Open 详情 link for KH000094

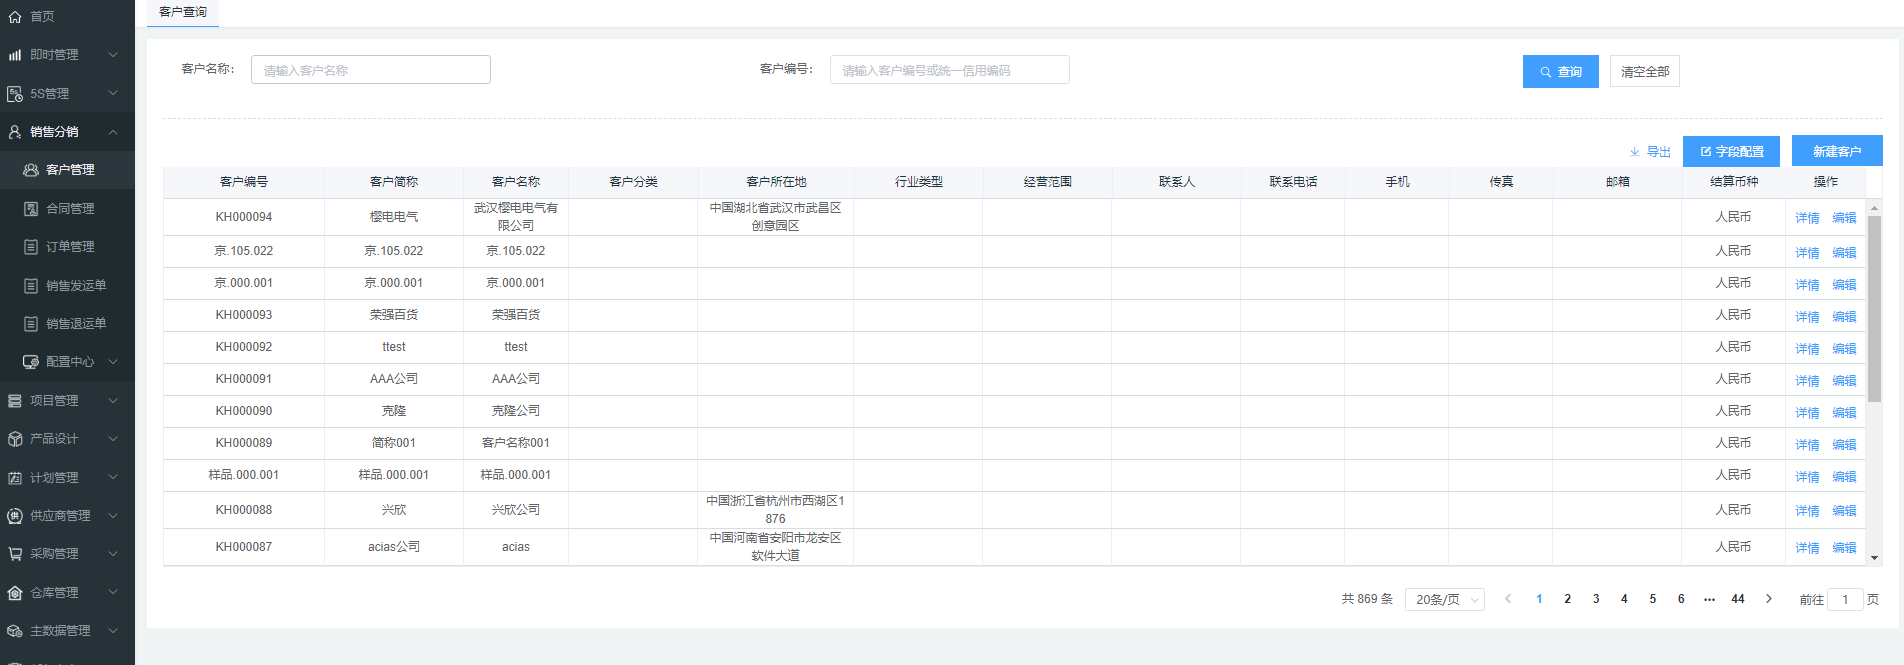[x=1806, y=218]
